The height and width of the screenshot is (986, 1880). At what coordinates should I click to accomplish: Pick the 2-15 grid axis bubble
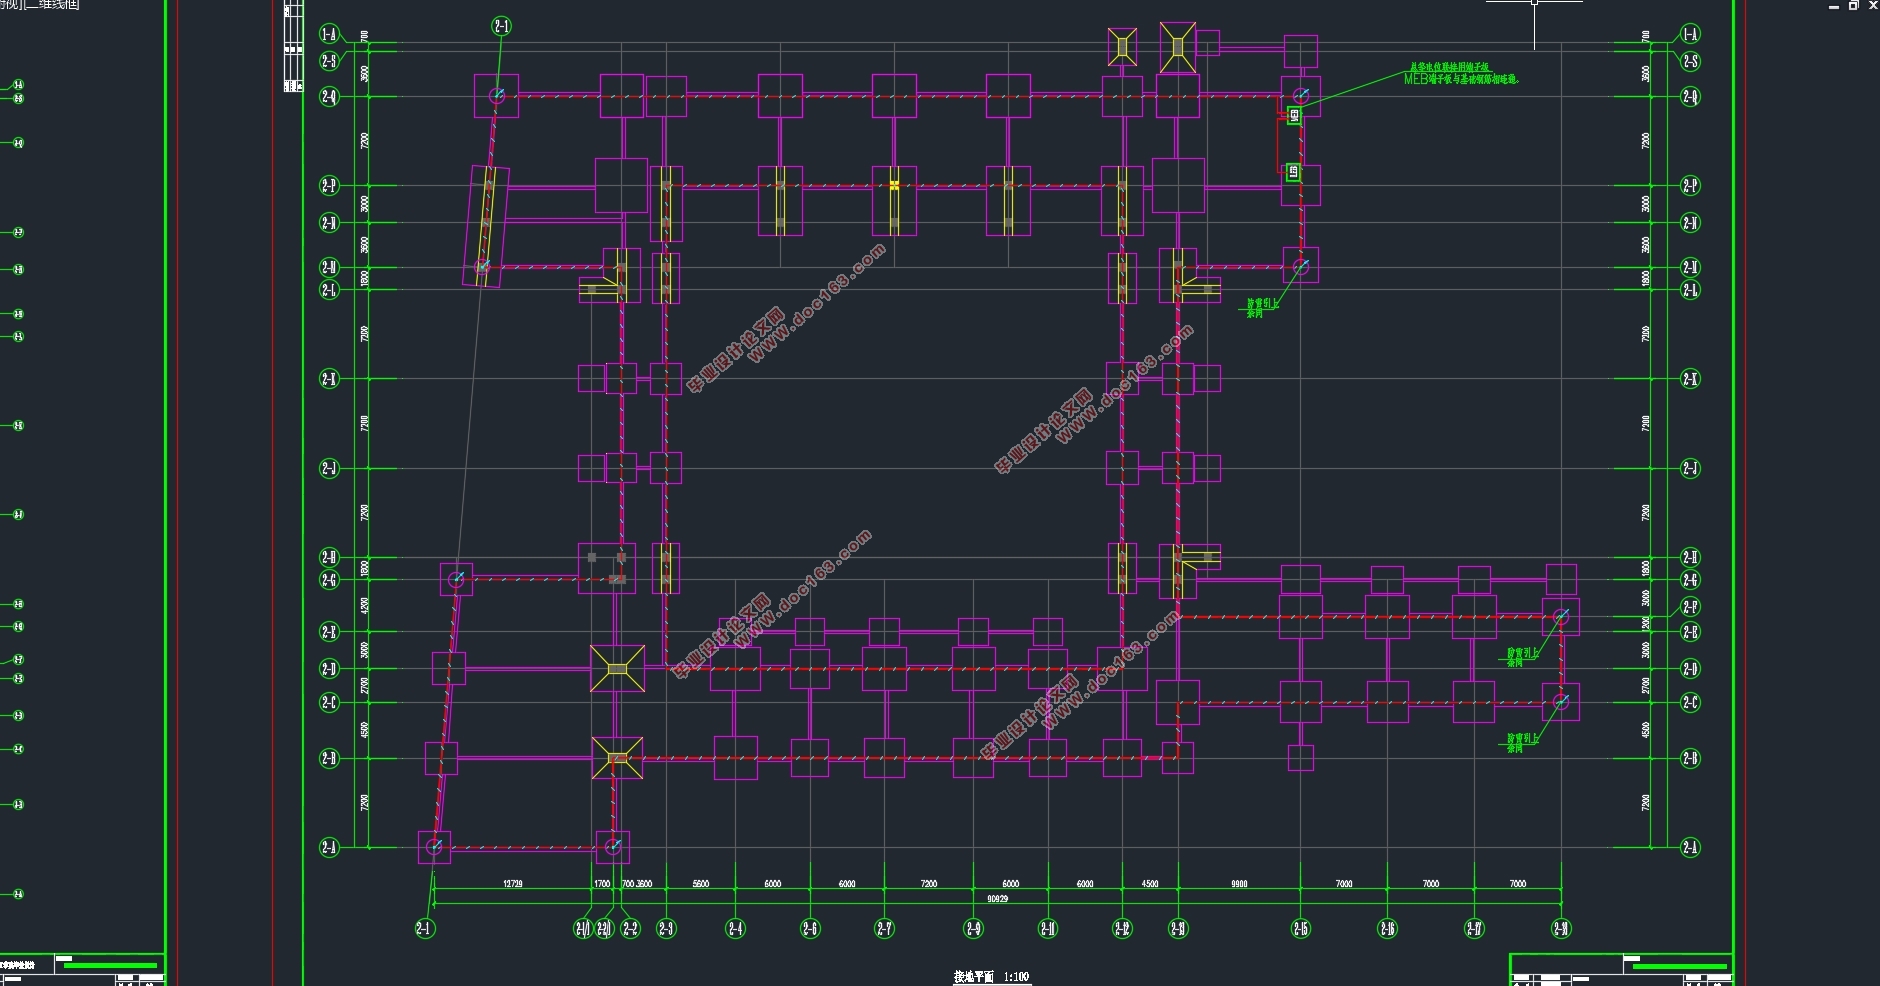pos(1300,929)
